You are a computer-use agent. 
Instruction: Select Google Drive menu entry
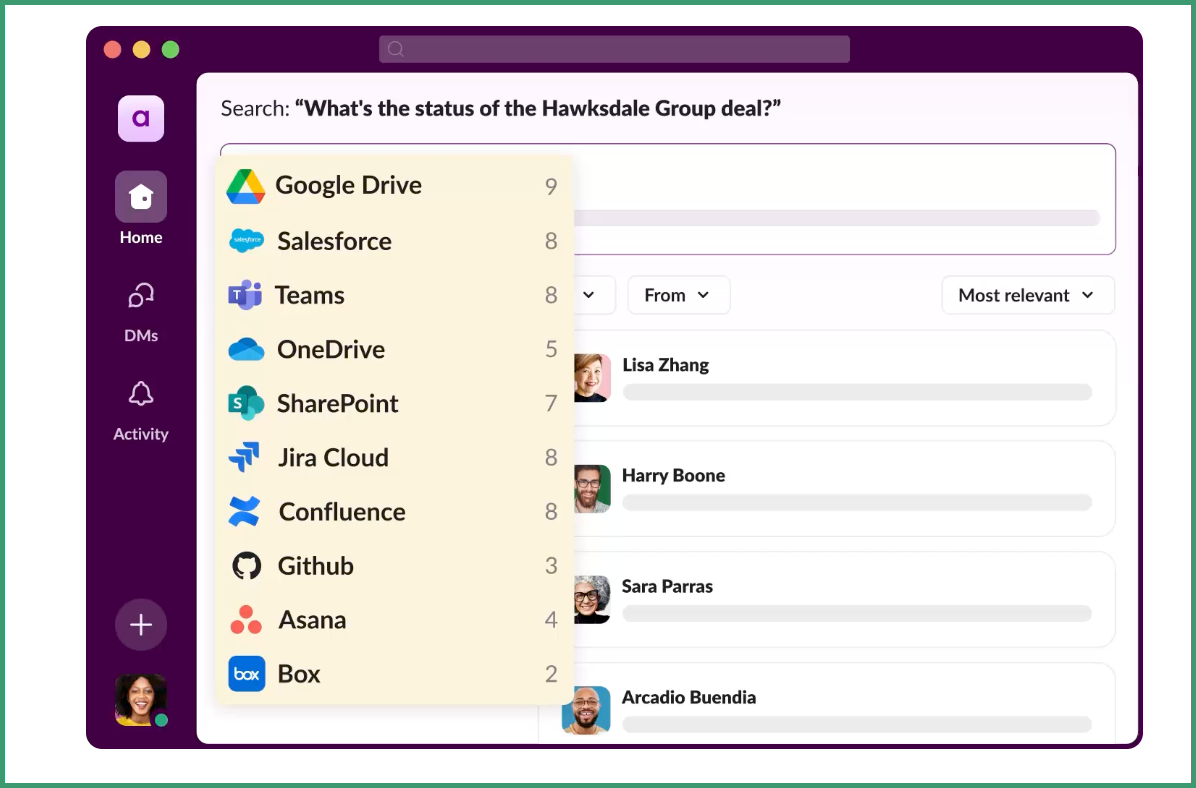tap(394, 185)
